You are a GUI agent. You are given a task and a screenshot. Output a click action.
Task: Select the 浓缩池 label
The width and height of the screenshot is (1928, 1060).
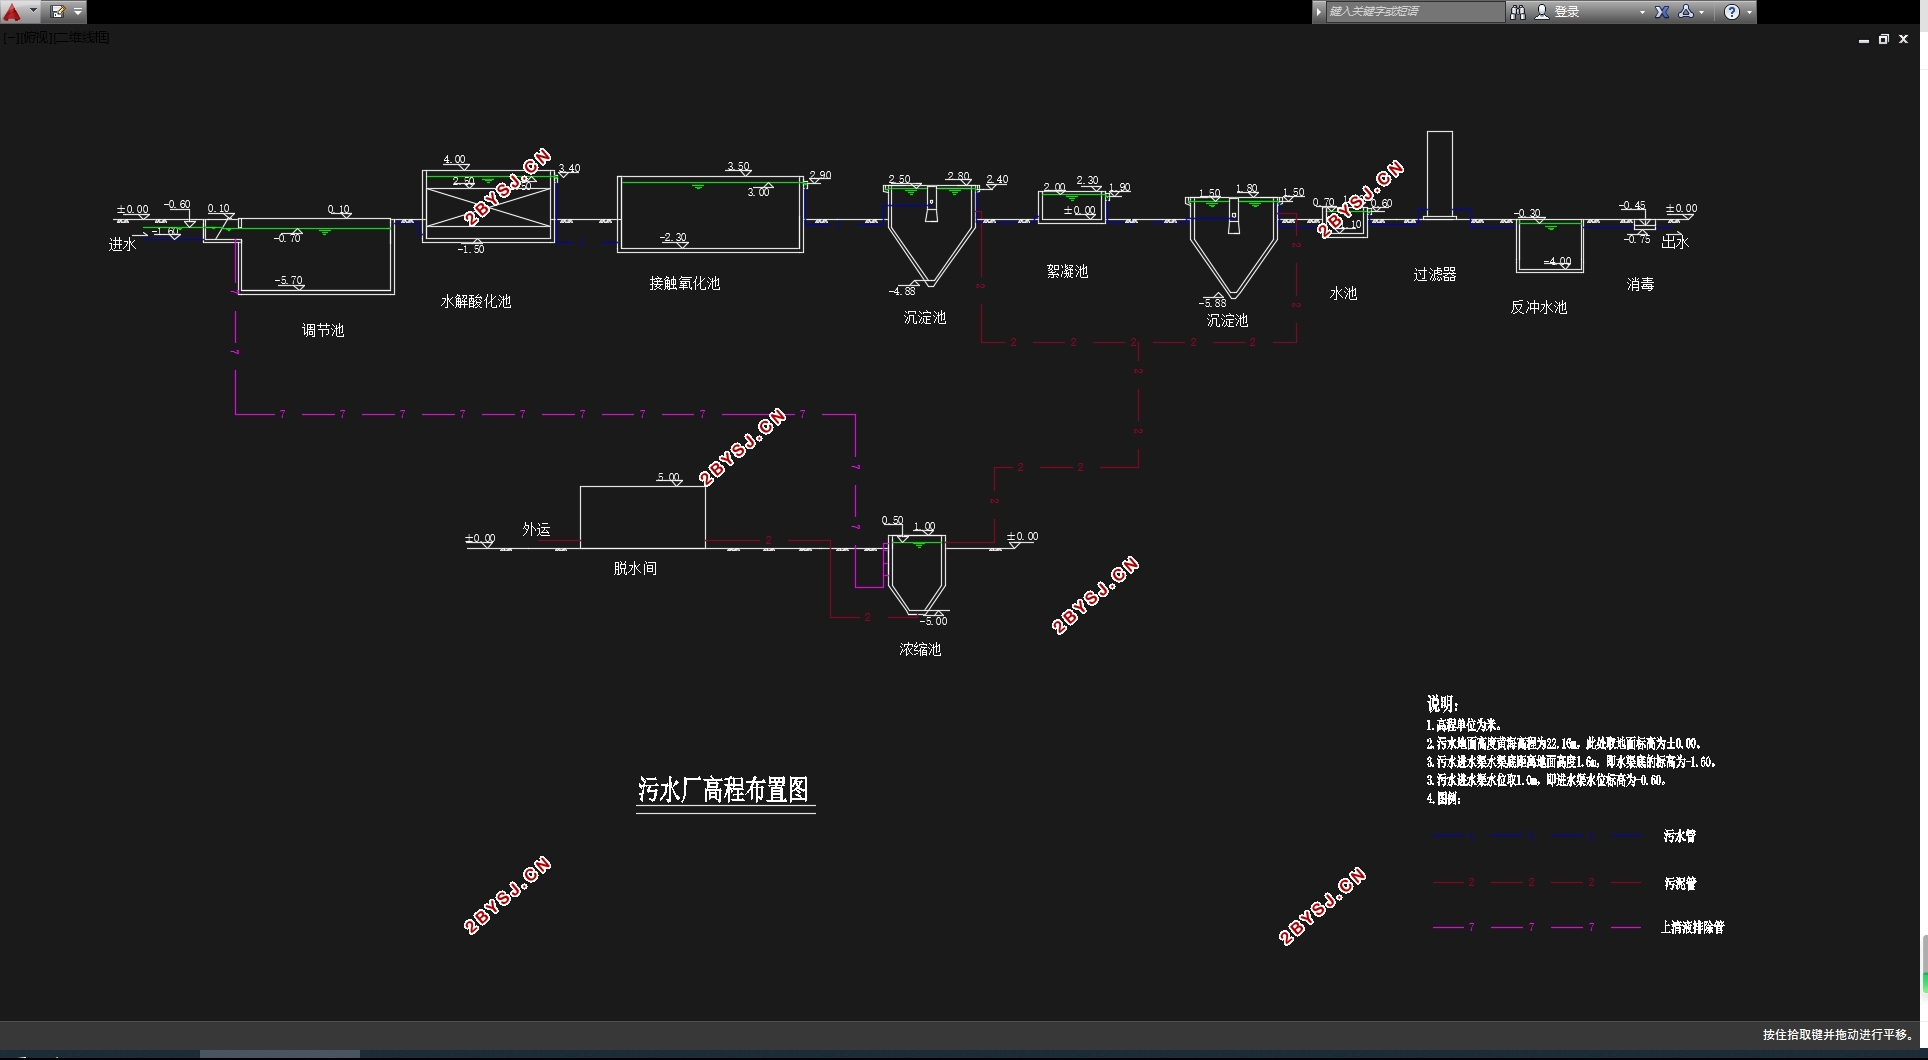(920, 649)
